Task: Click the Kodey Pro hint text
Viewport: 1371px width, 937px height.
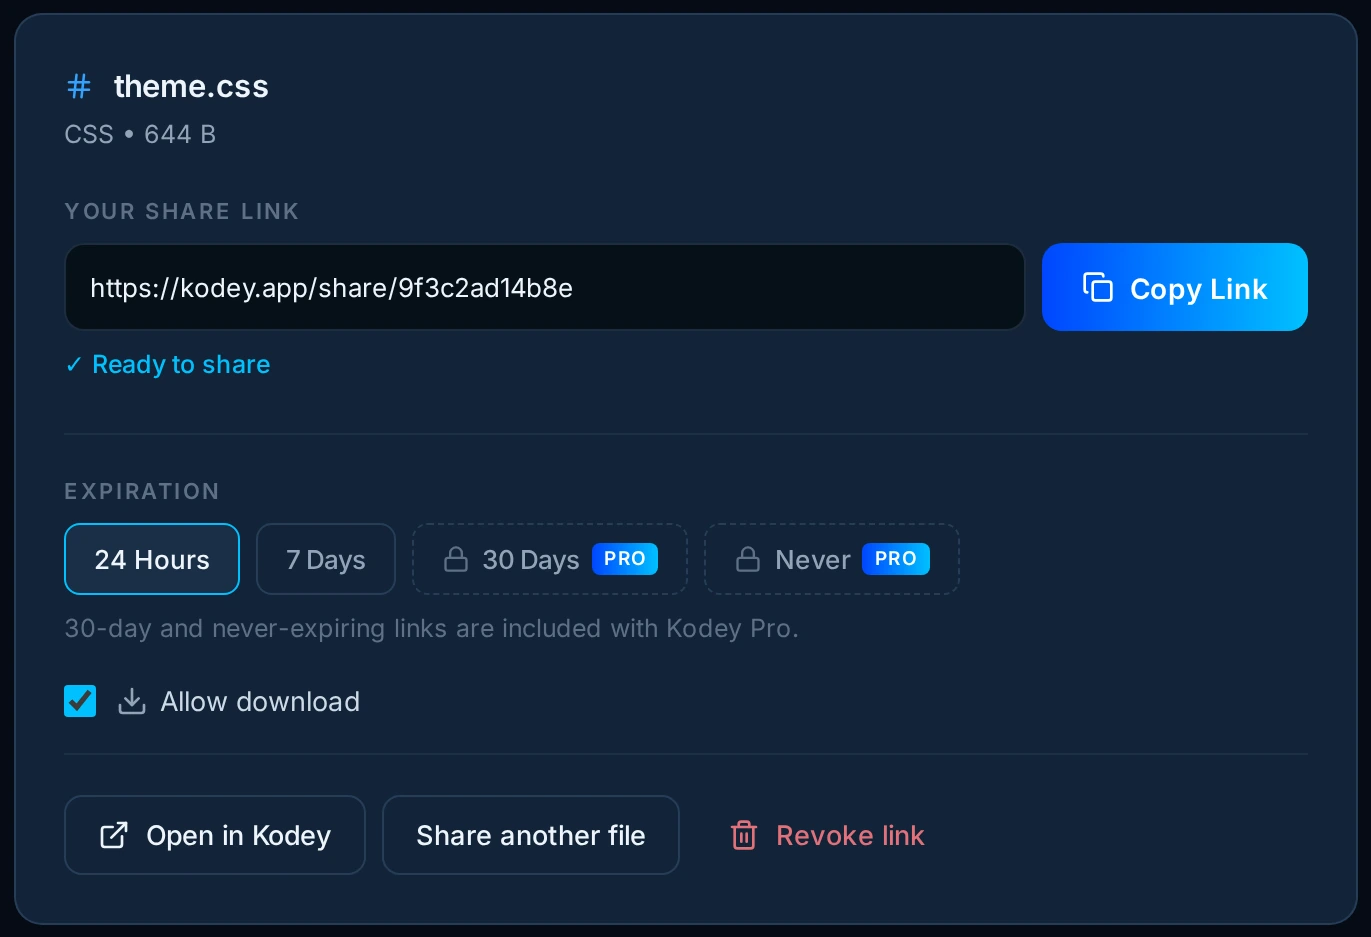Action: pyautogui.click(x=432, y=628)
